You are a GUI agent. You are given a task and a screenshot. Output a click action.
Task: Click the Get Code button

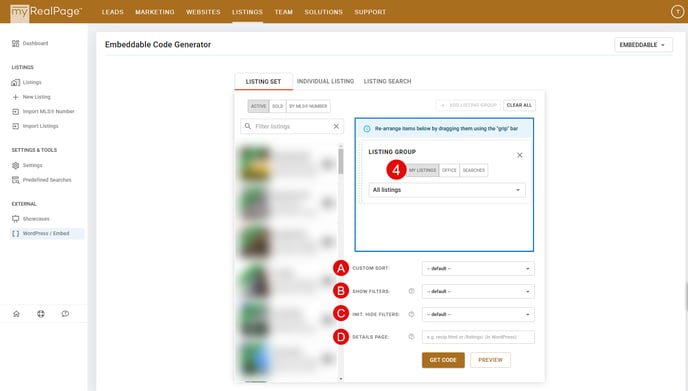point(443,360)
